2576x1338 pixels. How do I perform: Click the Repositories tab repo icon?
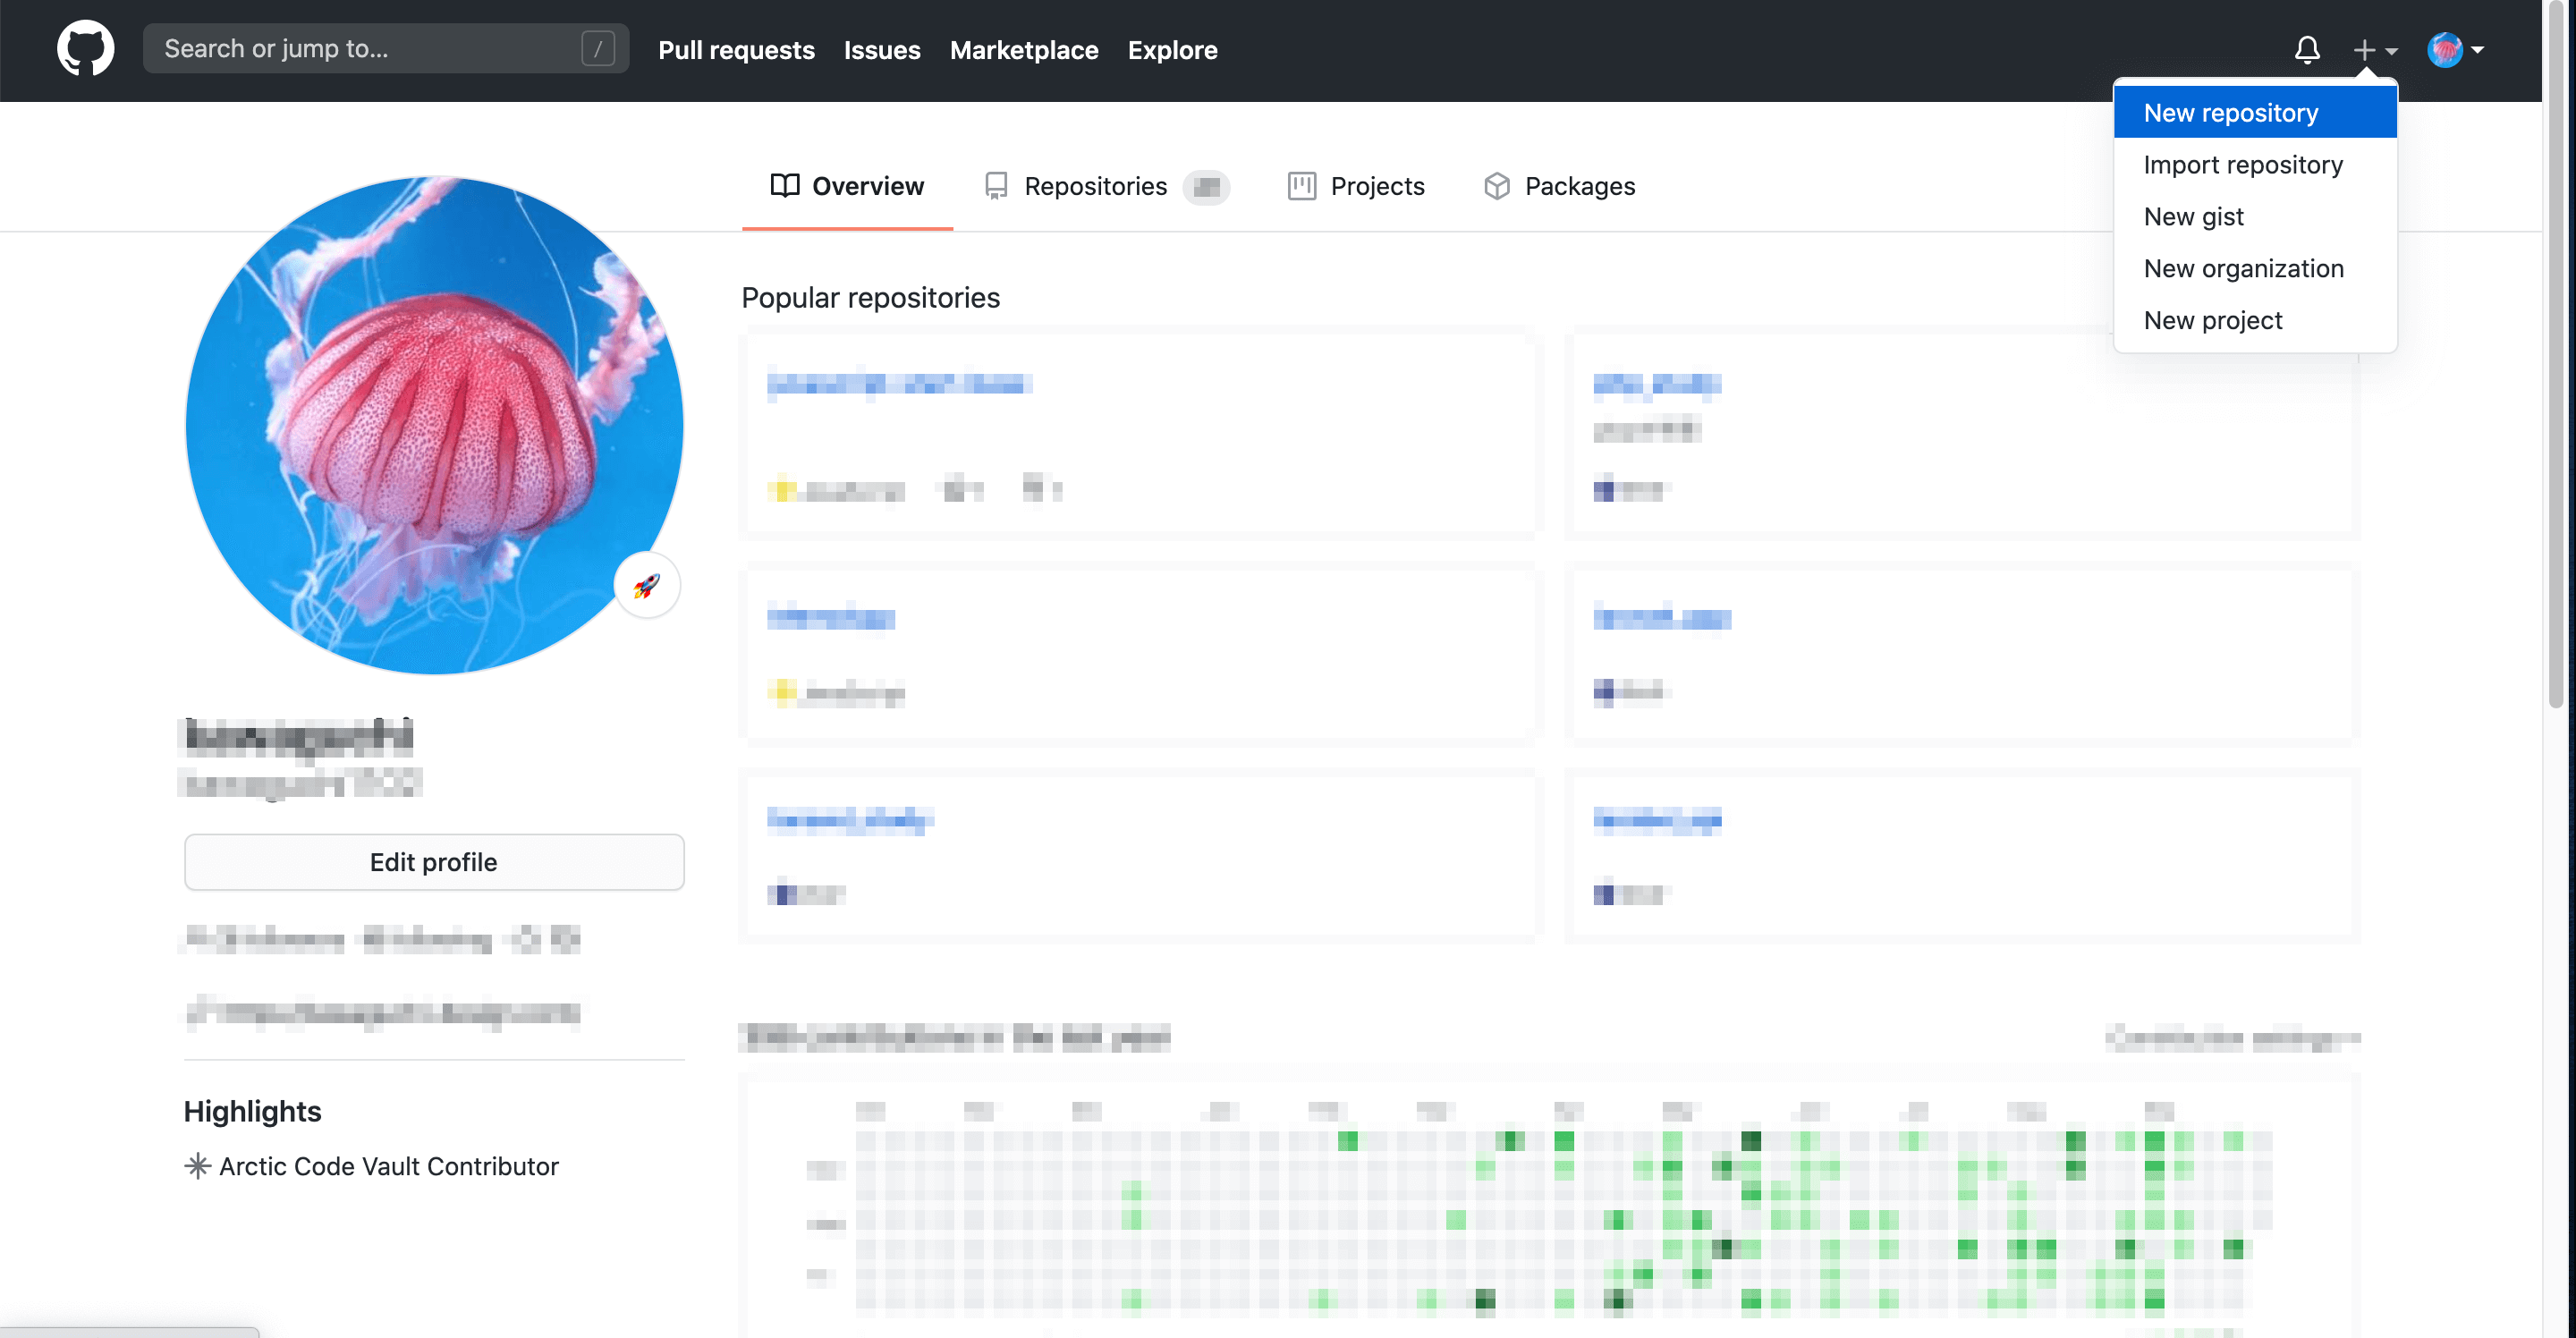[x=996, y=186]
